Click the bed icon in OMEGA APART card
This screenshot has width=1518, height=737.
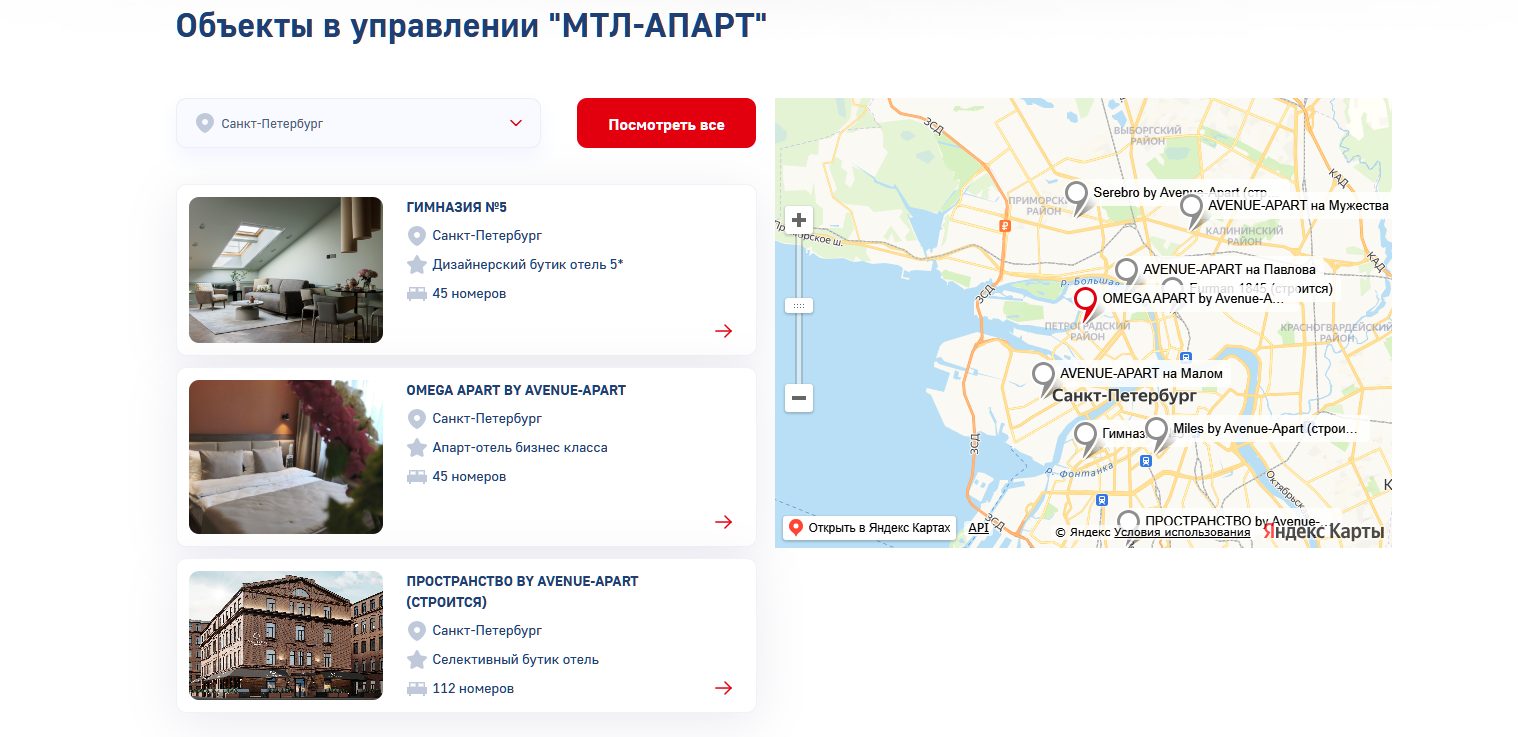click(417, 477)
